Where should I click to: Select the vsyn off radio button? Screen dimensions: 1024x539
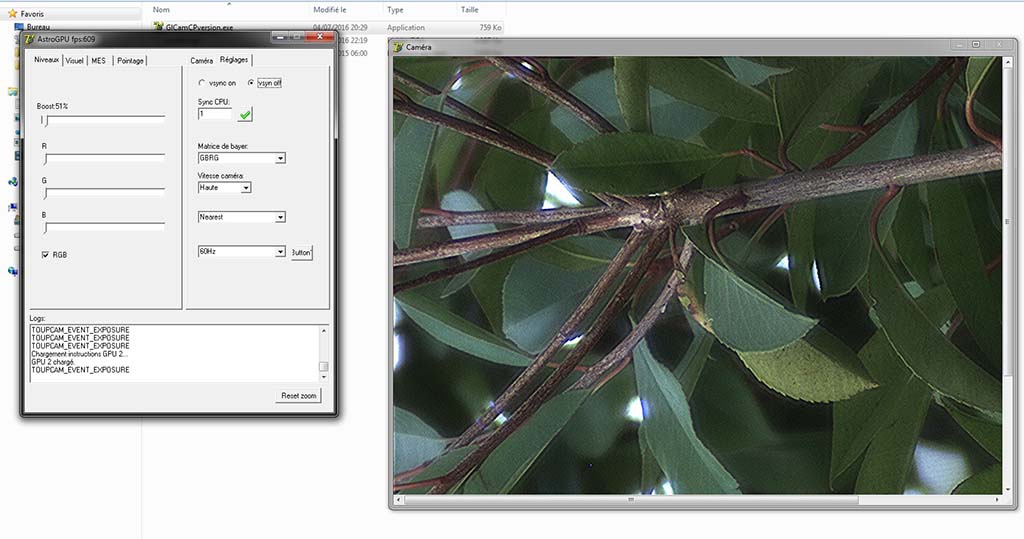click(x=251, y=83)
